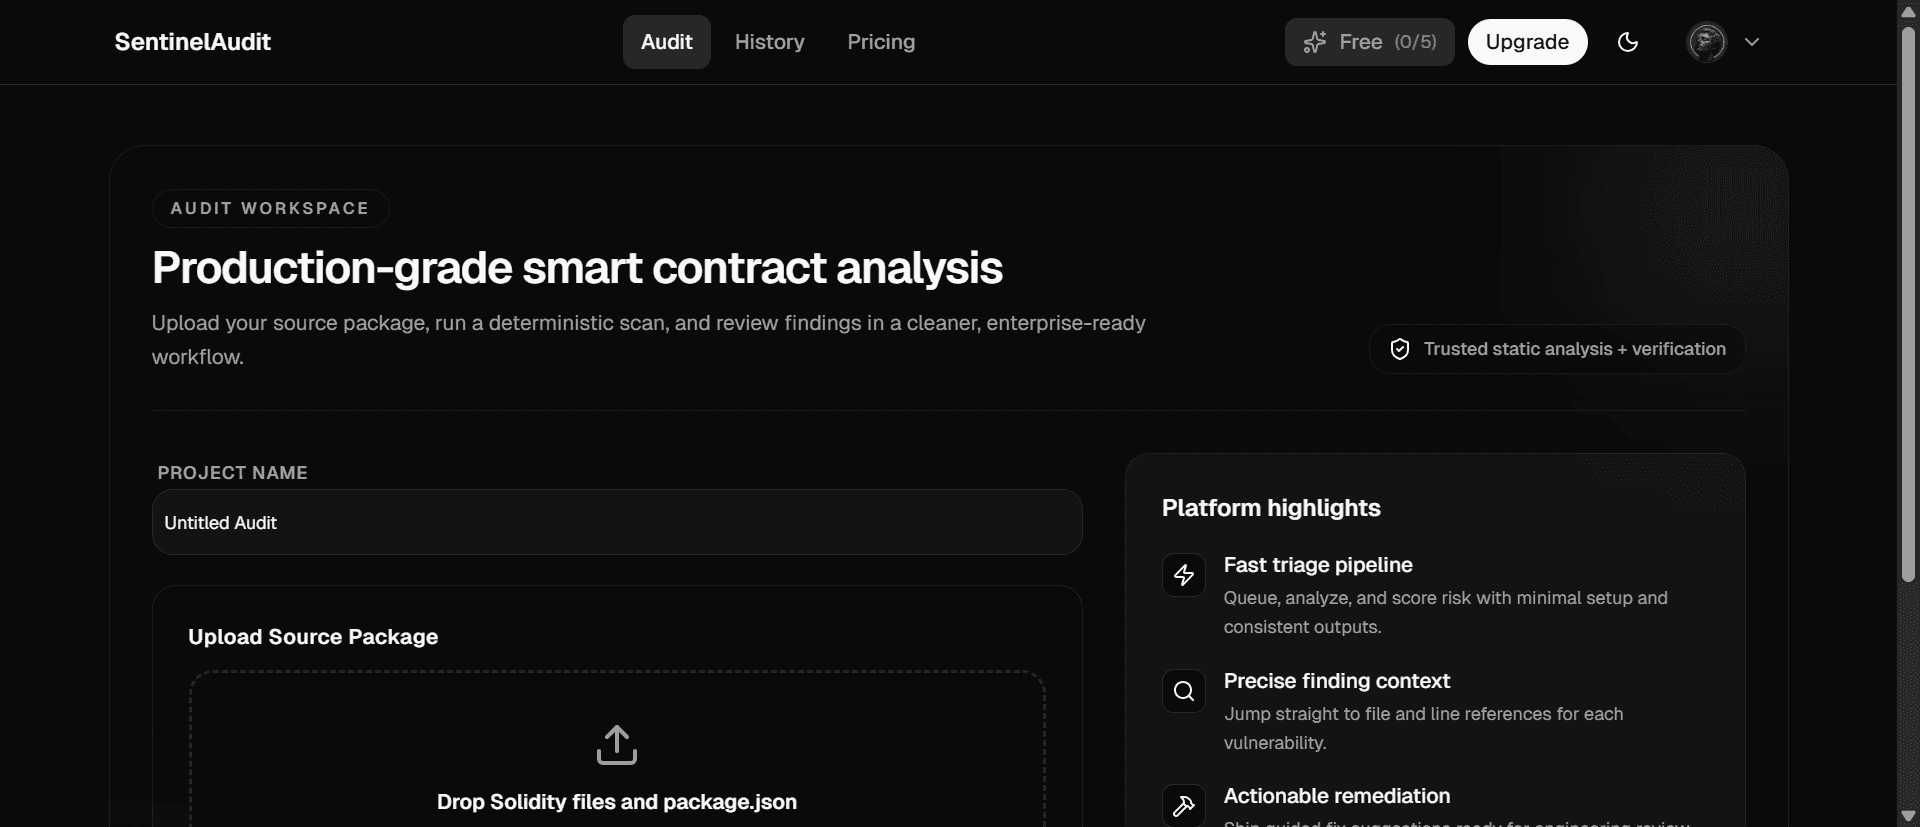Screen dimensions: 1920x827
Task: Select the Audit tab
Action: pos(667,42)
